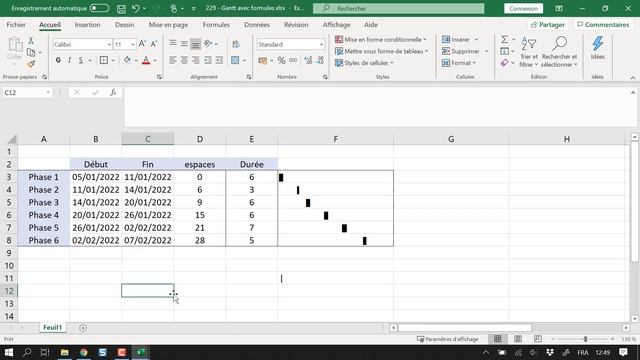This screenshot has height=360, width=640.
Task: Open the Standard number format dropdown
Action: click(321, 44)
